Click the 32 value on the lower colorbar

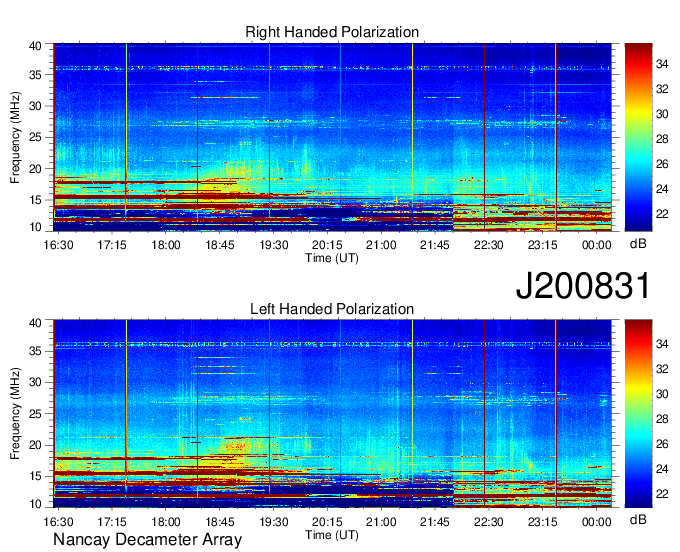point(662,369)
